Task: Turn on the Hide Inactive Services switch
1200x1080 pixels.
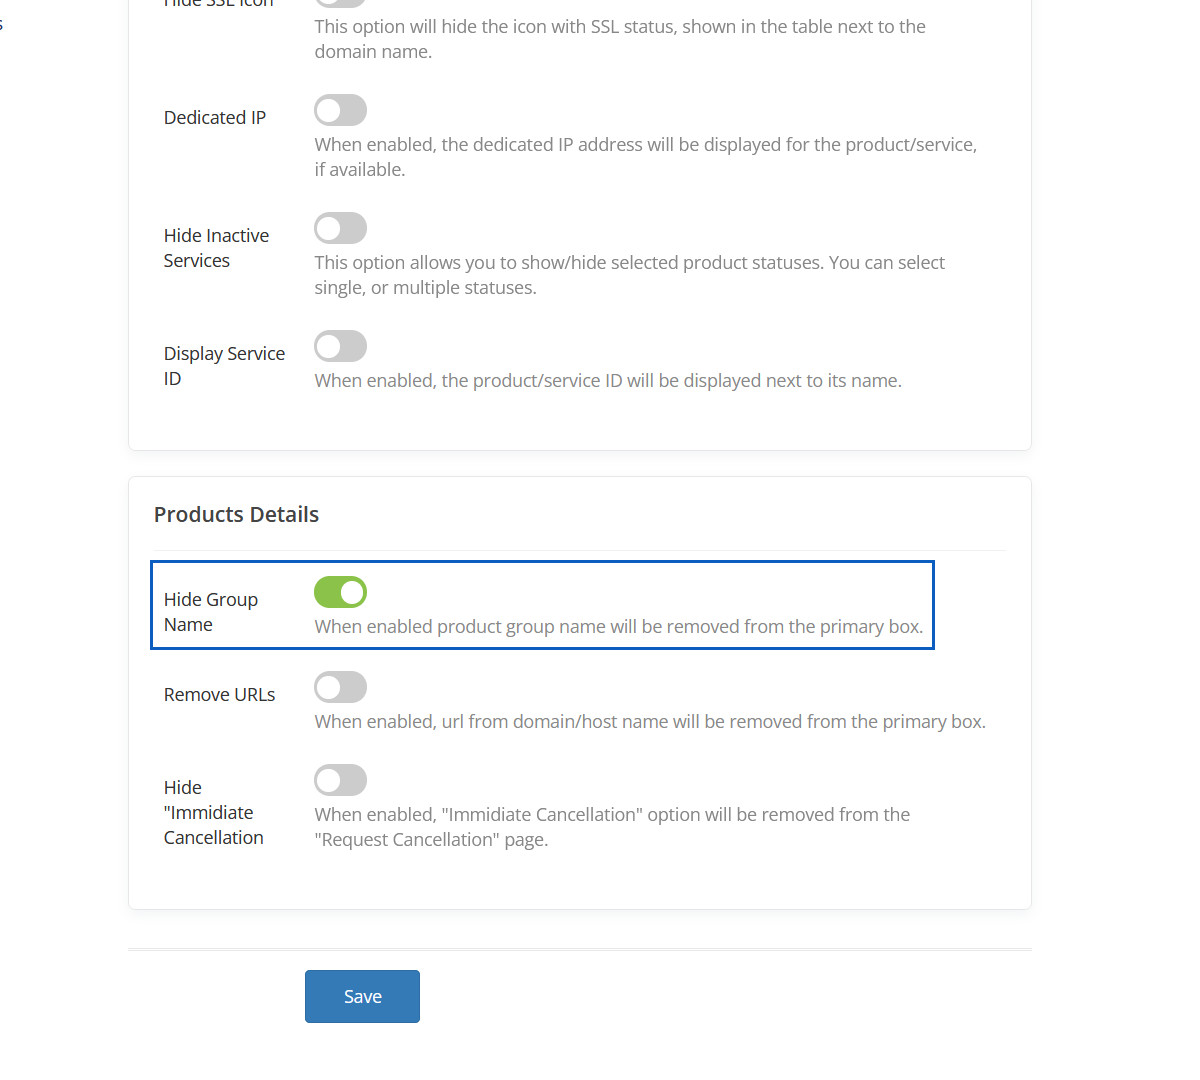Action: [340, 228]
